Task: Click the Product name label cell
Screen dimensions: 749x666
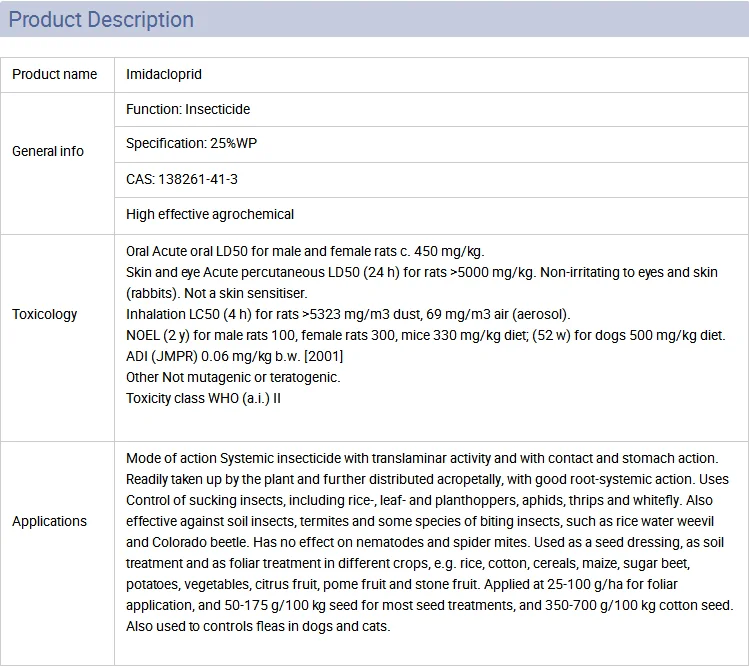Action: point(55,74)
